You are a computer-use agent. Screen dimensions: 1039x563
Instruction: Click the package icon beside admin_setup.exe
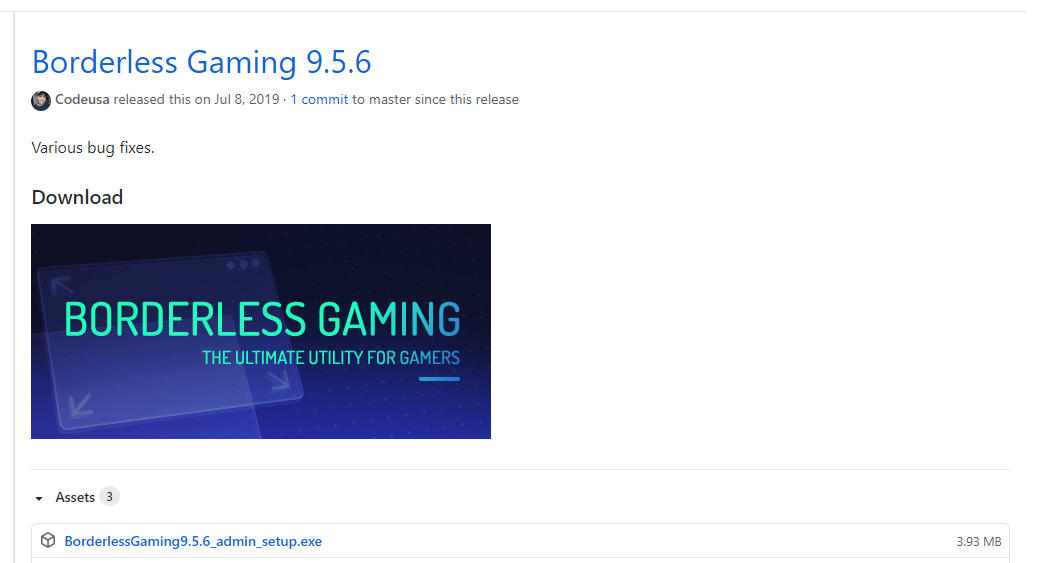[x=48, y=540]
